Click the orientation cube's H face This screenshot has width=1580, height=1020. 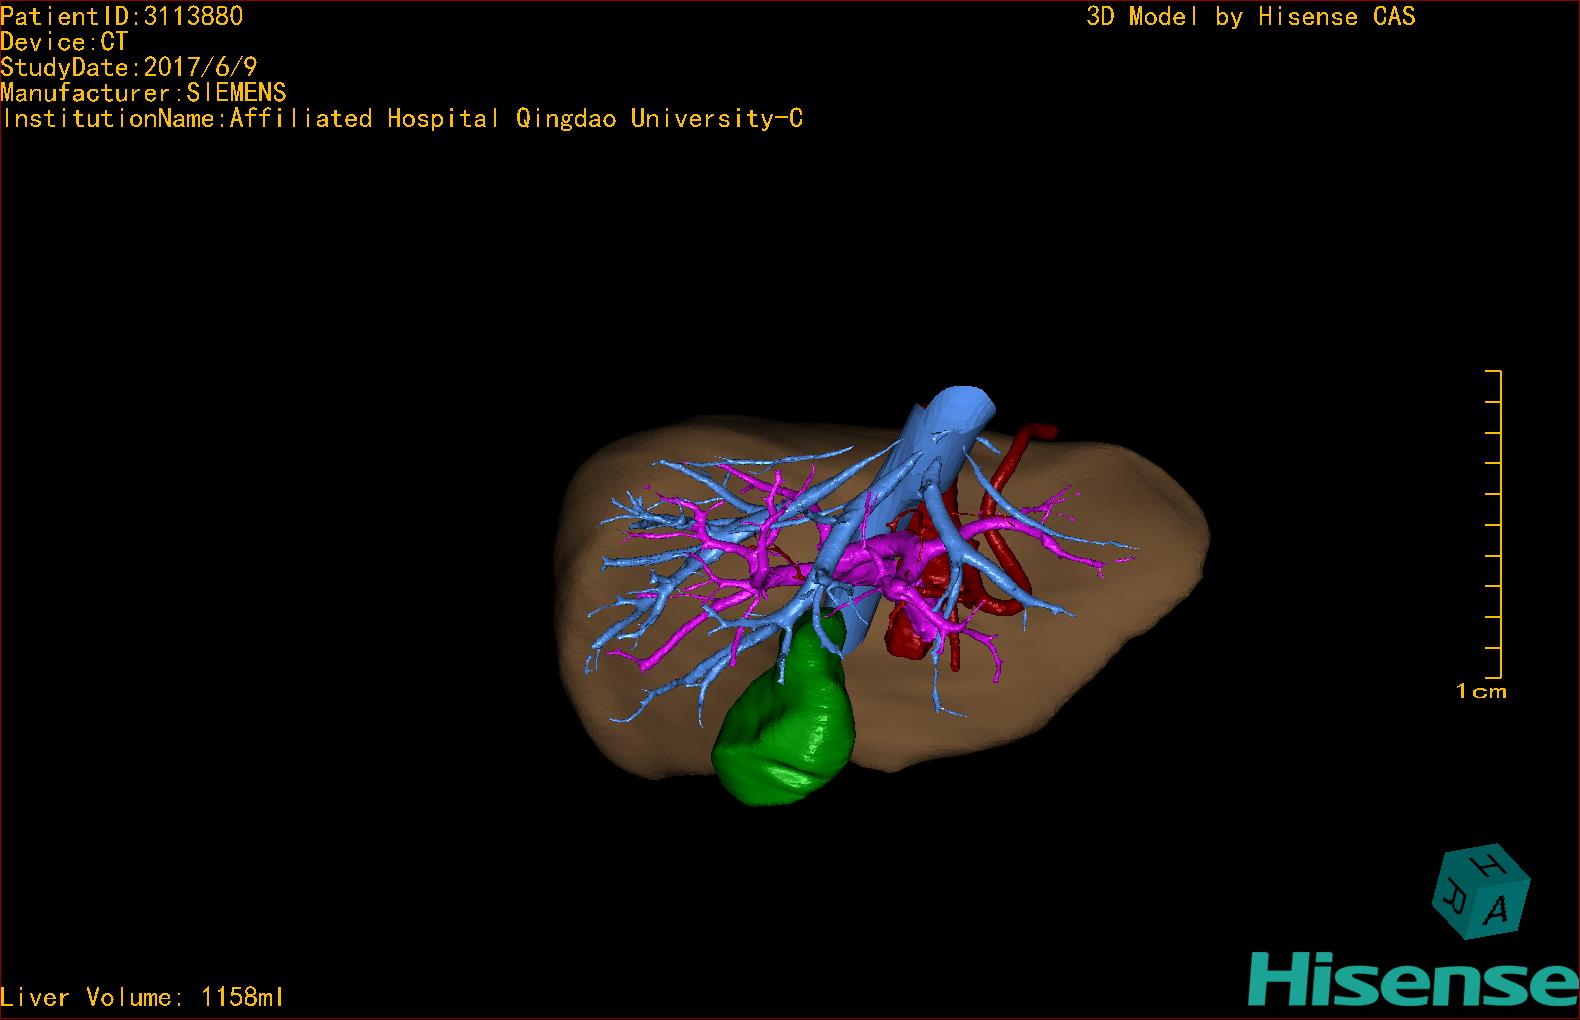pos(1489,865)
